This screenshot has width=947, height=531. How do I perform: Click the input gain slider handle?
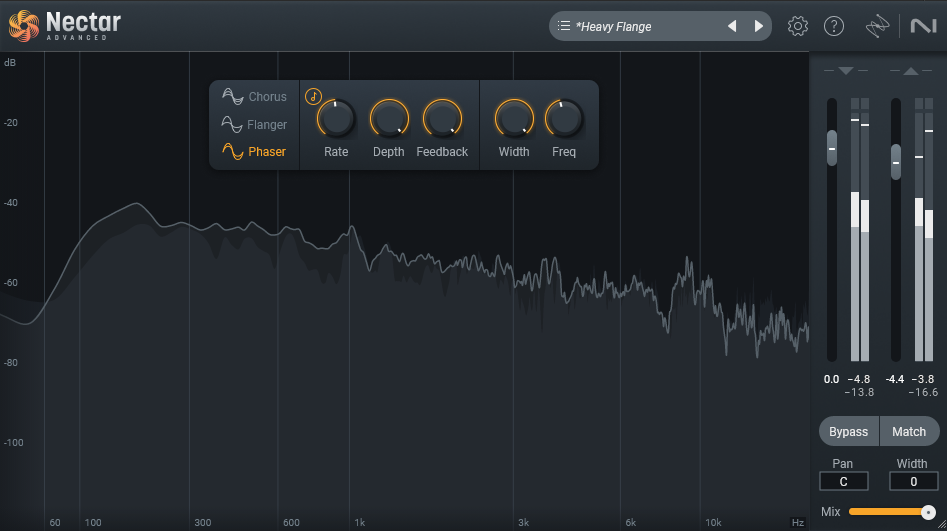point(832,148)
